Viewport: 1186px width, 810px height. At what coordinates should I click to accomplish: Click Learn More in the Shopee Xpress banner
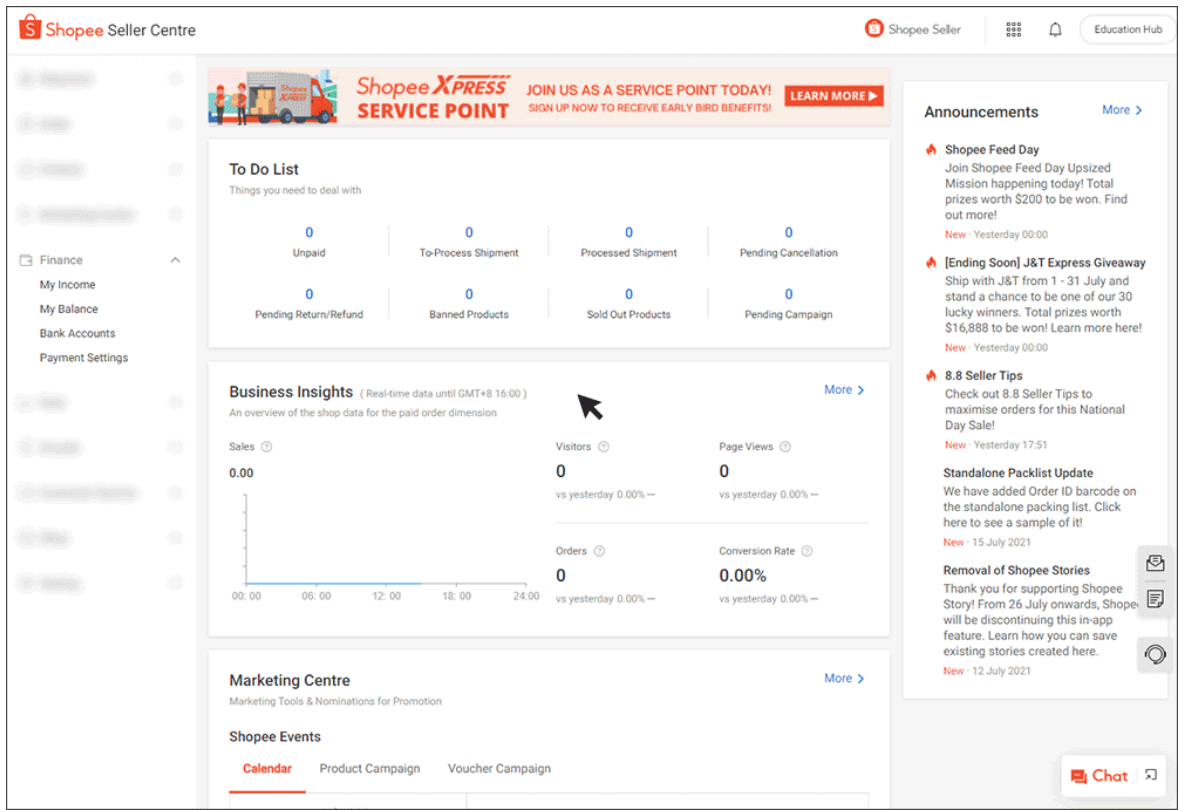(x=833, y=96)
